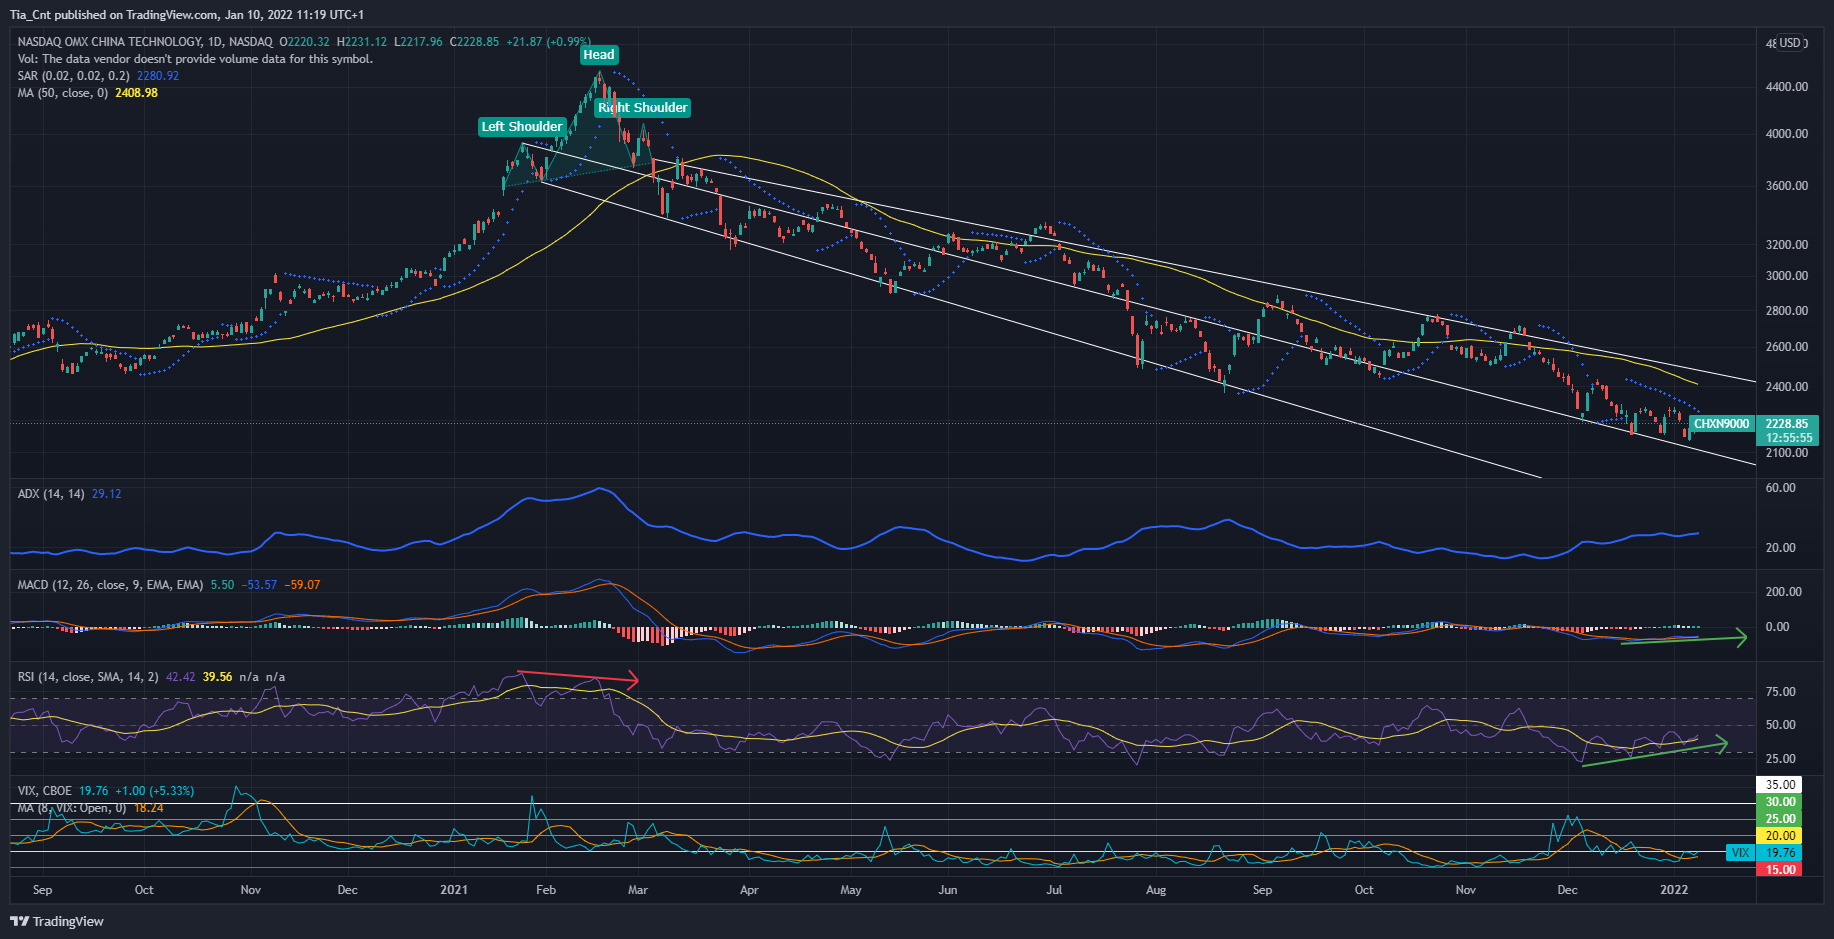Click the high price H2231.12 in header
Image resolution: width=1834 pixels, height=939 pixels.
362,42
